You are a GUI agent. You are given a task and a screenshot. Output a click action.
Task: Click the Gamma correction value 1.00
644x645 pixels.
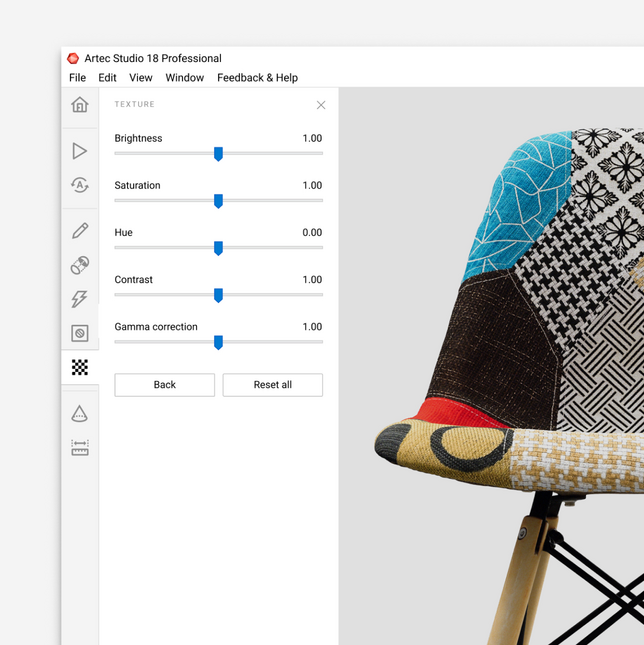(x=312, y=327)
